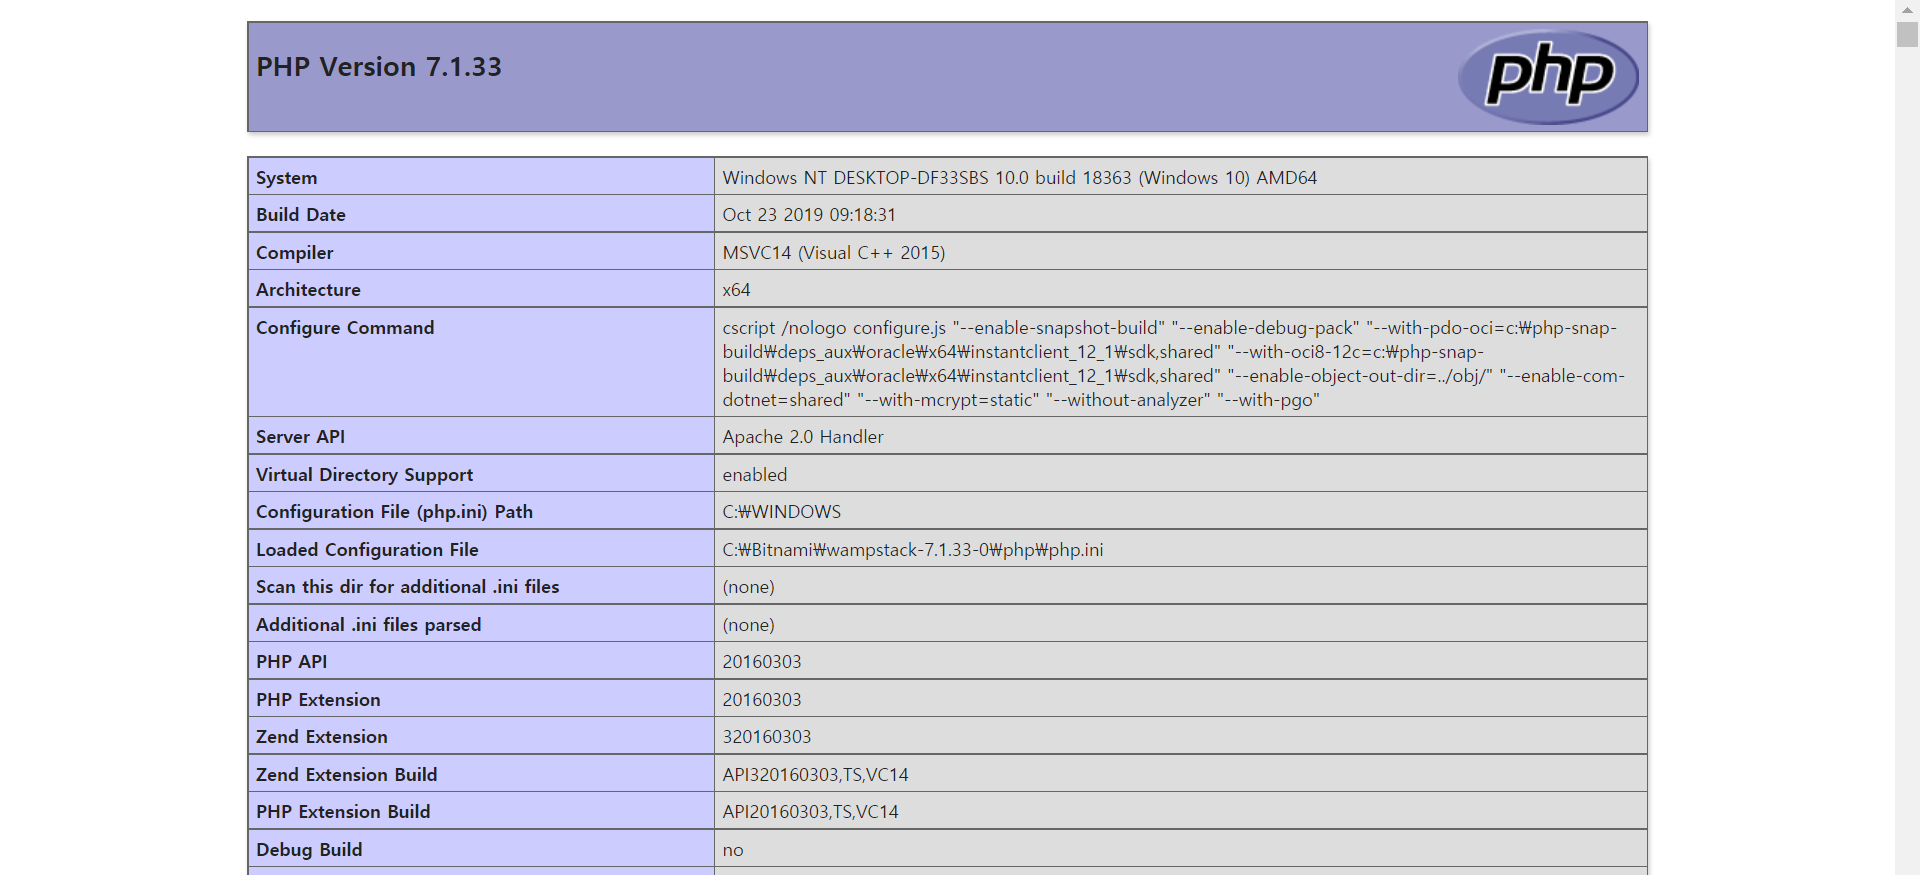Viewport: 1920px width, 875px height.
Task: Click the 'Apache 2.0 Handler' value
Action: [803, 437]
